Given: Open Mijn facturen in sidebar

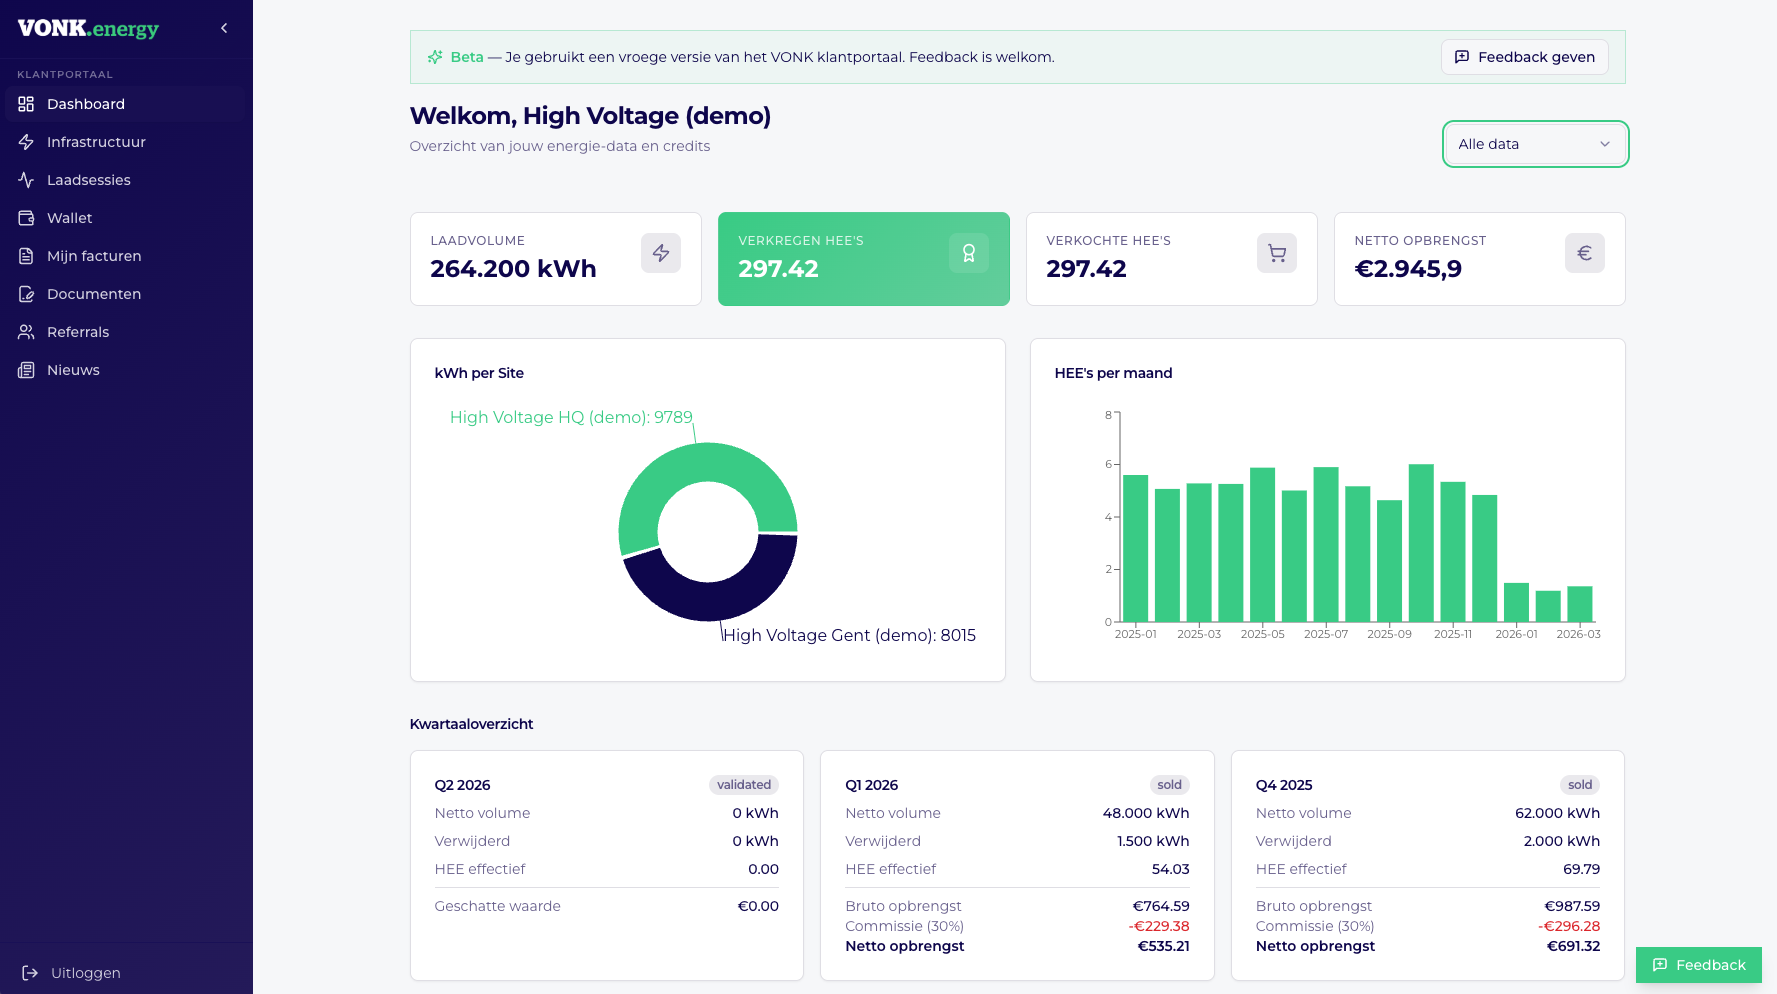Looking at the screenshot, I should pyautogui.click(x=126, y=256).
